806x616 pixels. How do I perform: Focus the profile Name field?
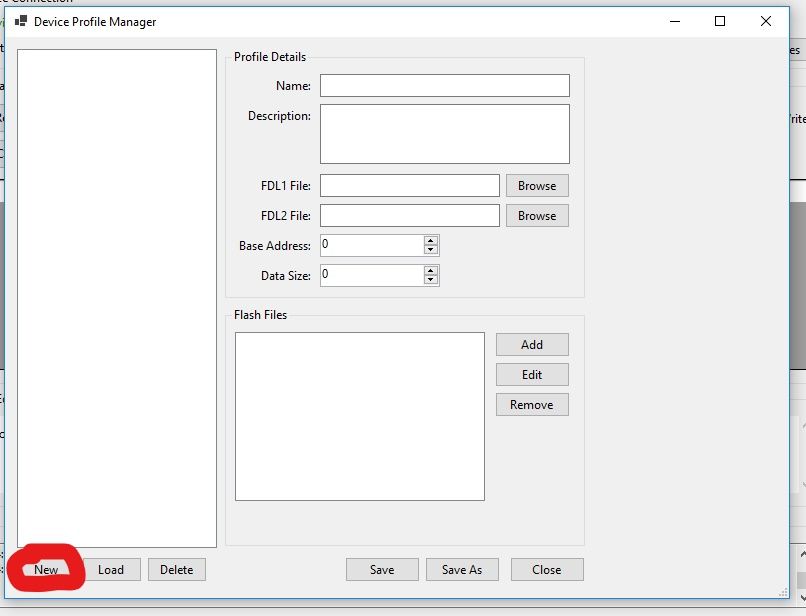coord(444,86)
